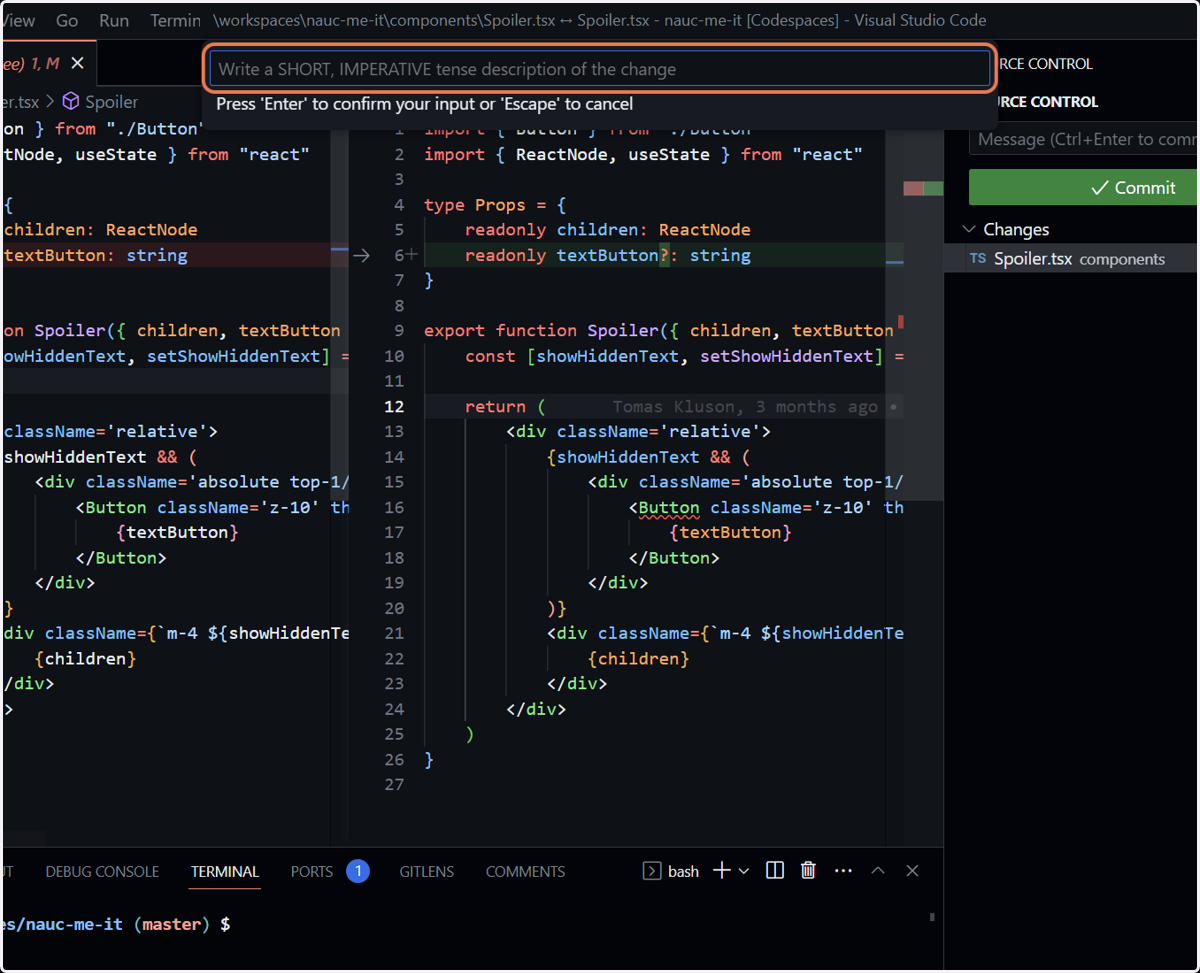Click the diff revert arrow icon
The width and height of the screenshot is (1200, 973).
point(361,255)
